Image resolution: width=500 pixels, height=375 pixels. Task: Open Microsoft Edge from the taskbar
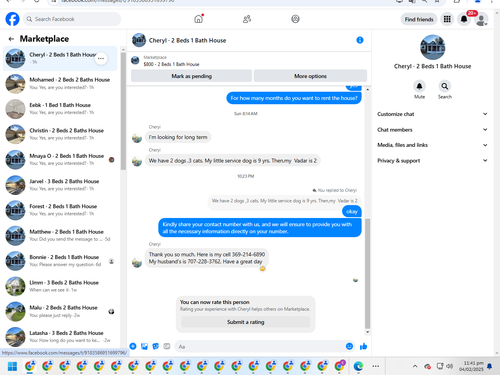358,366
